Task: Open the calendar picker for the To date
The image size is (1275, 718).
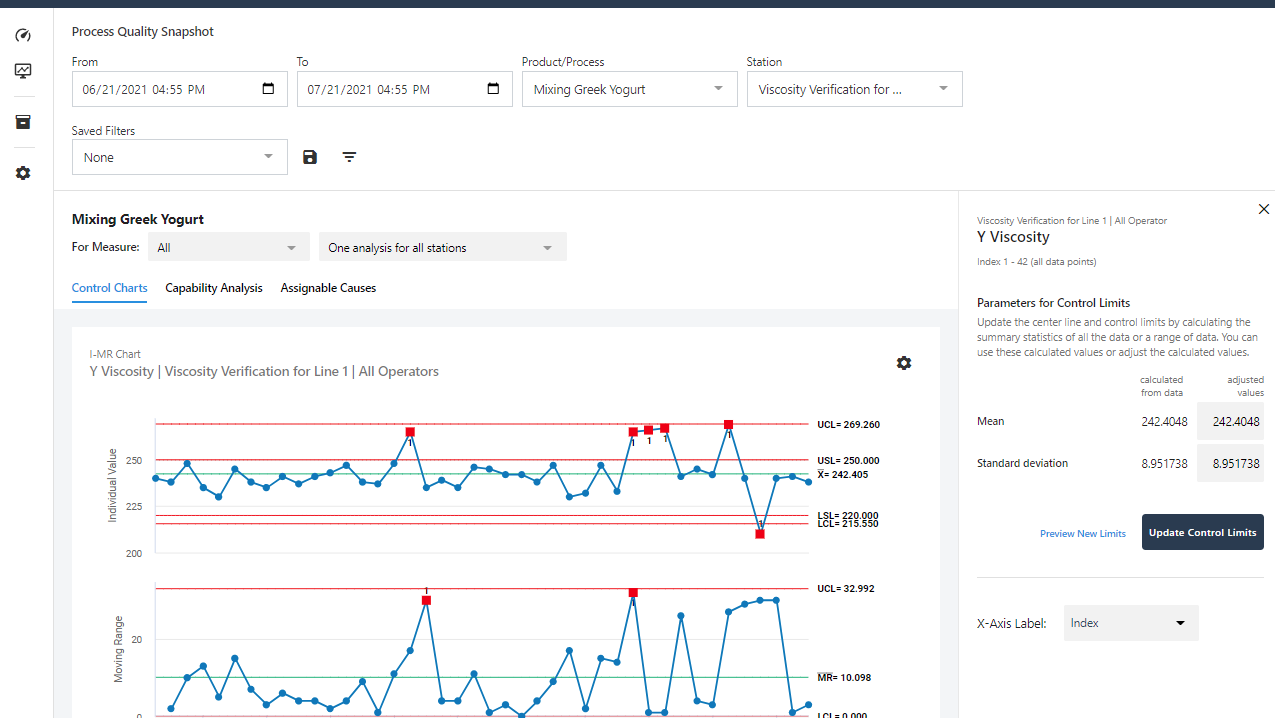Action: click(x=493, y=88)
